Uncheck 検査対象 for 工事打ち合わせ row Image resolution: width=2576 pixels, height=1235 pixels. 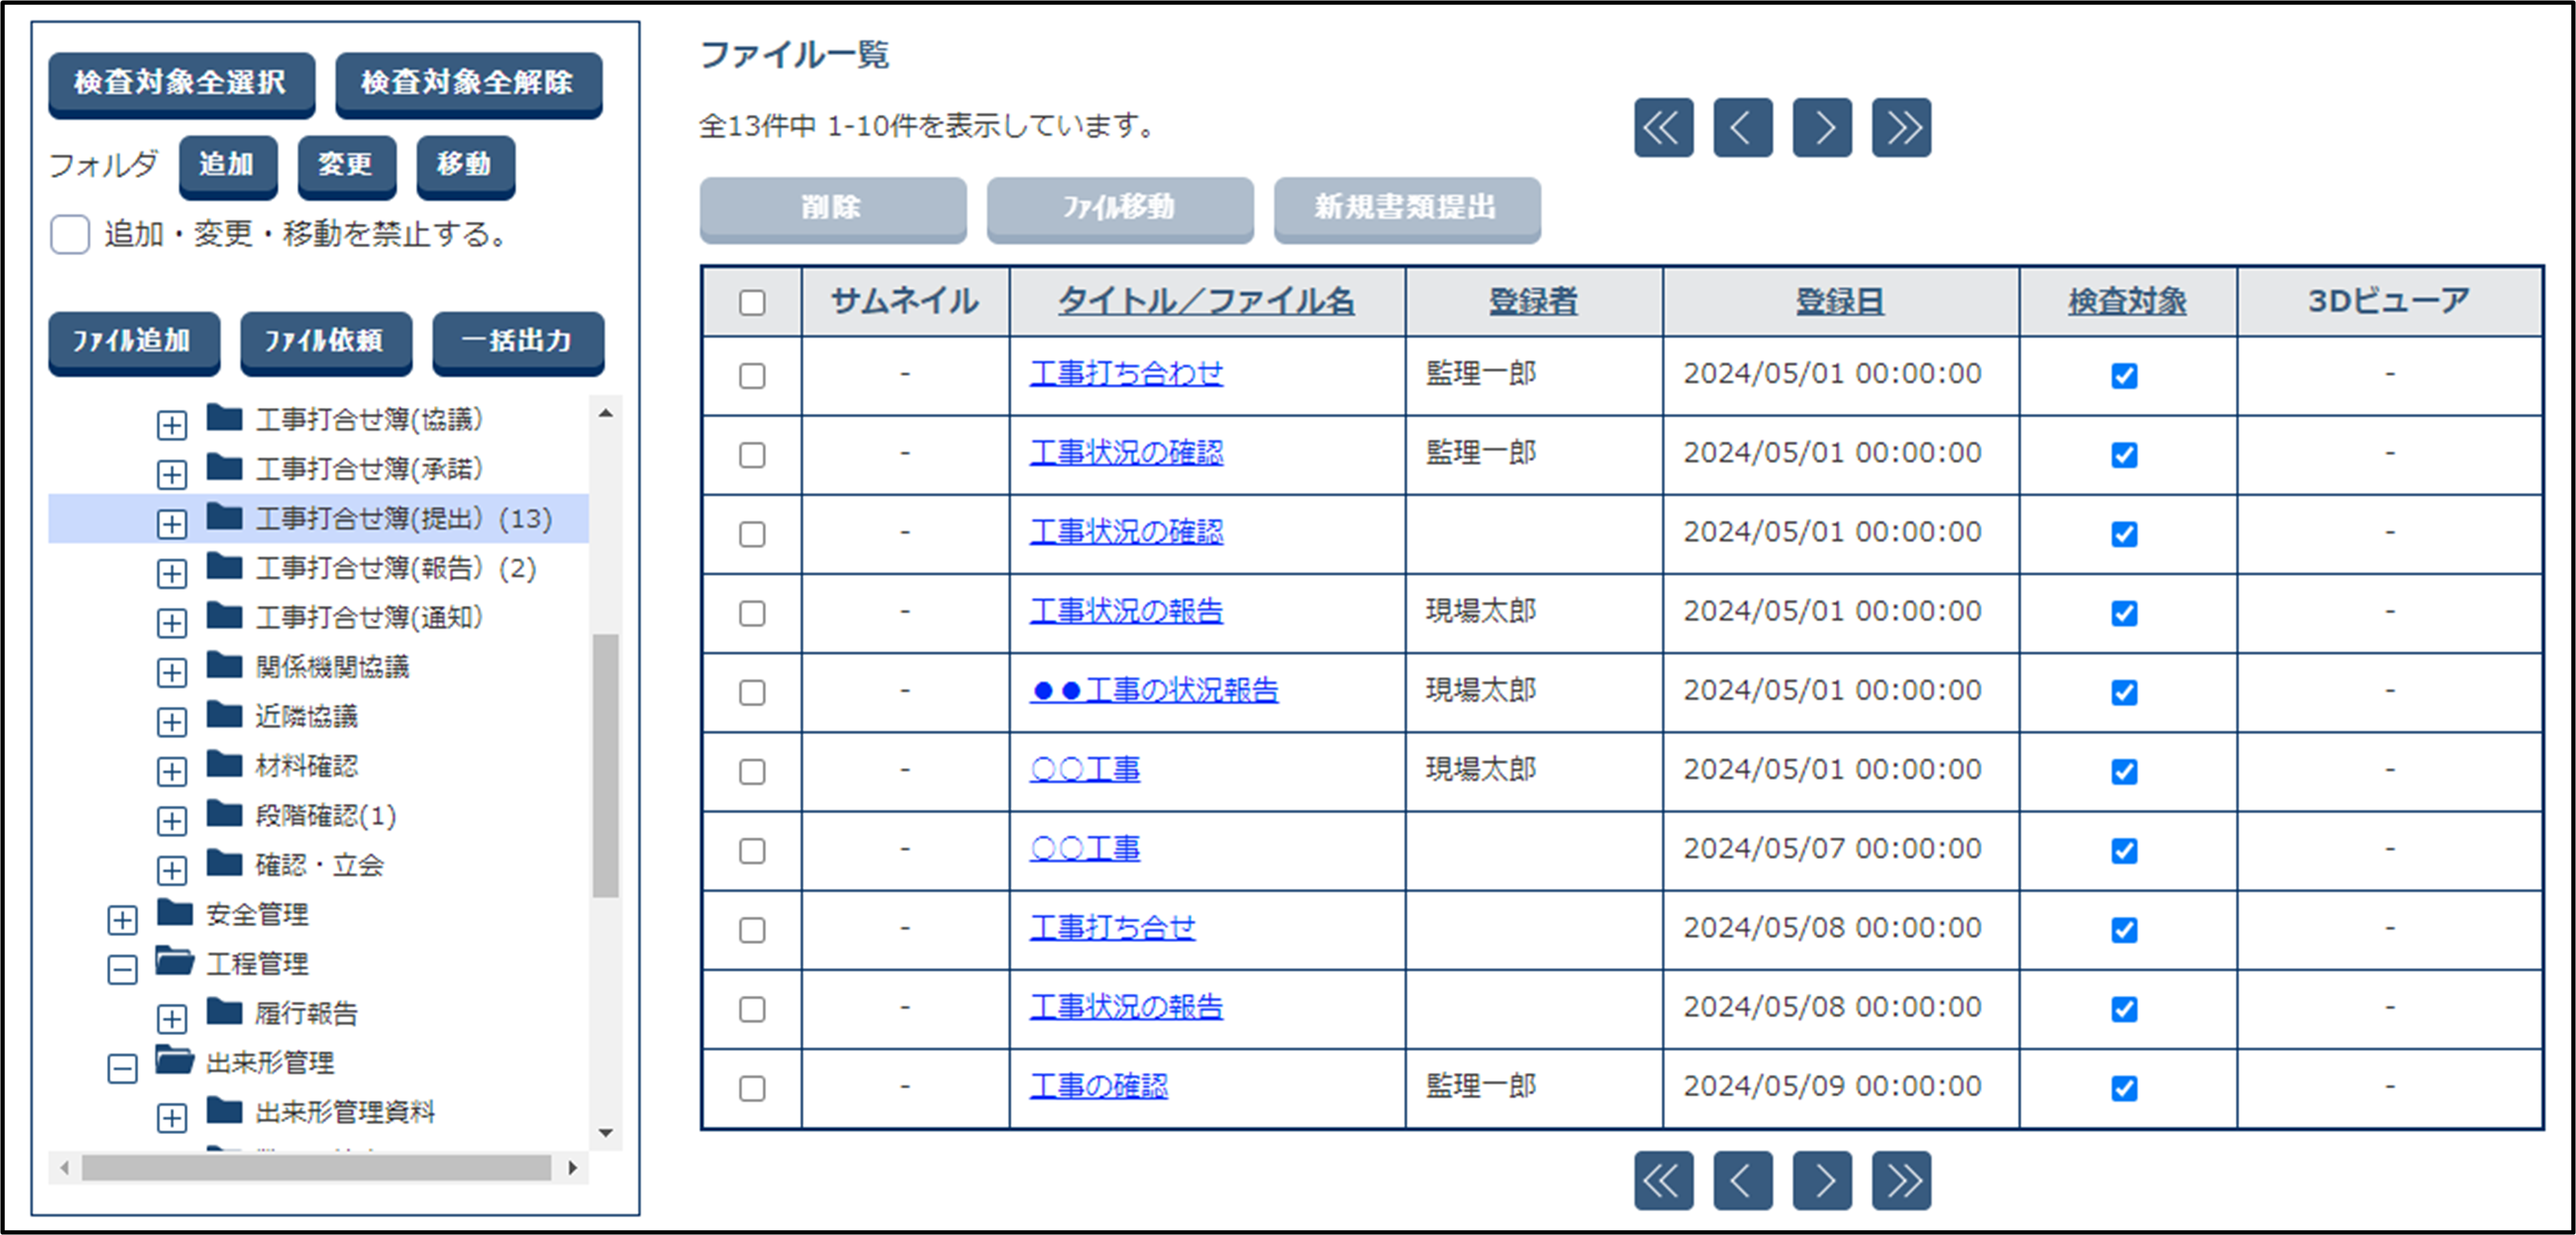(2124, 376)
